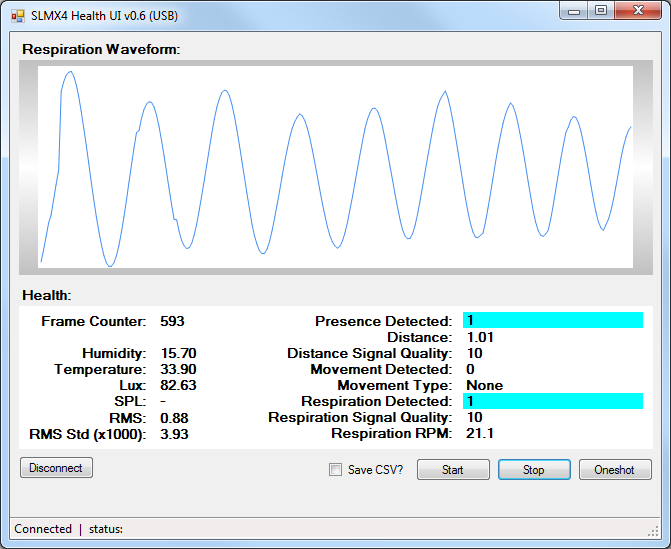Click the Movement Type value None
671x549 pixels.
pos(485,386)
